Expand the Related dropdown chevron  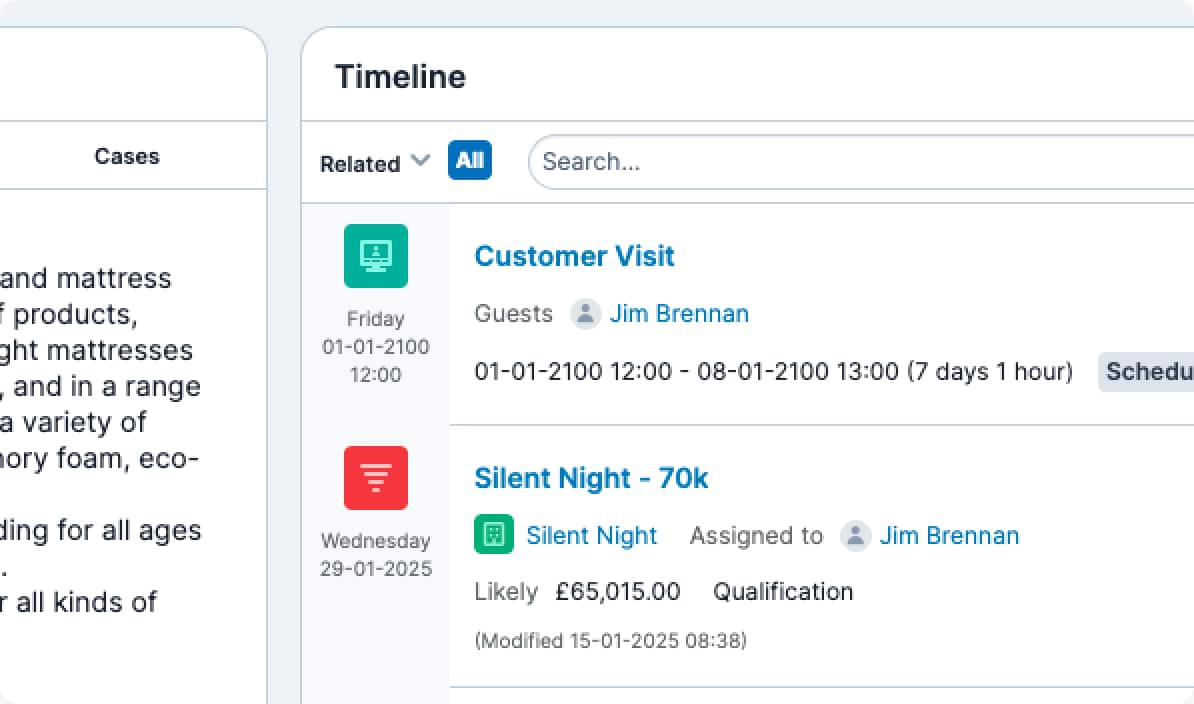420,161
